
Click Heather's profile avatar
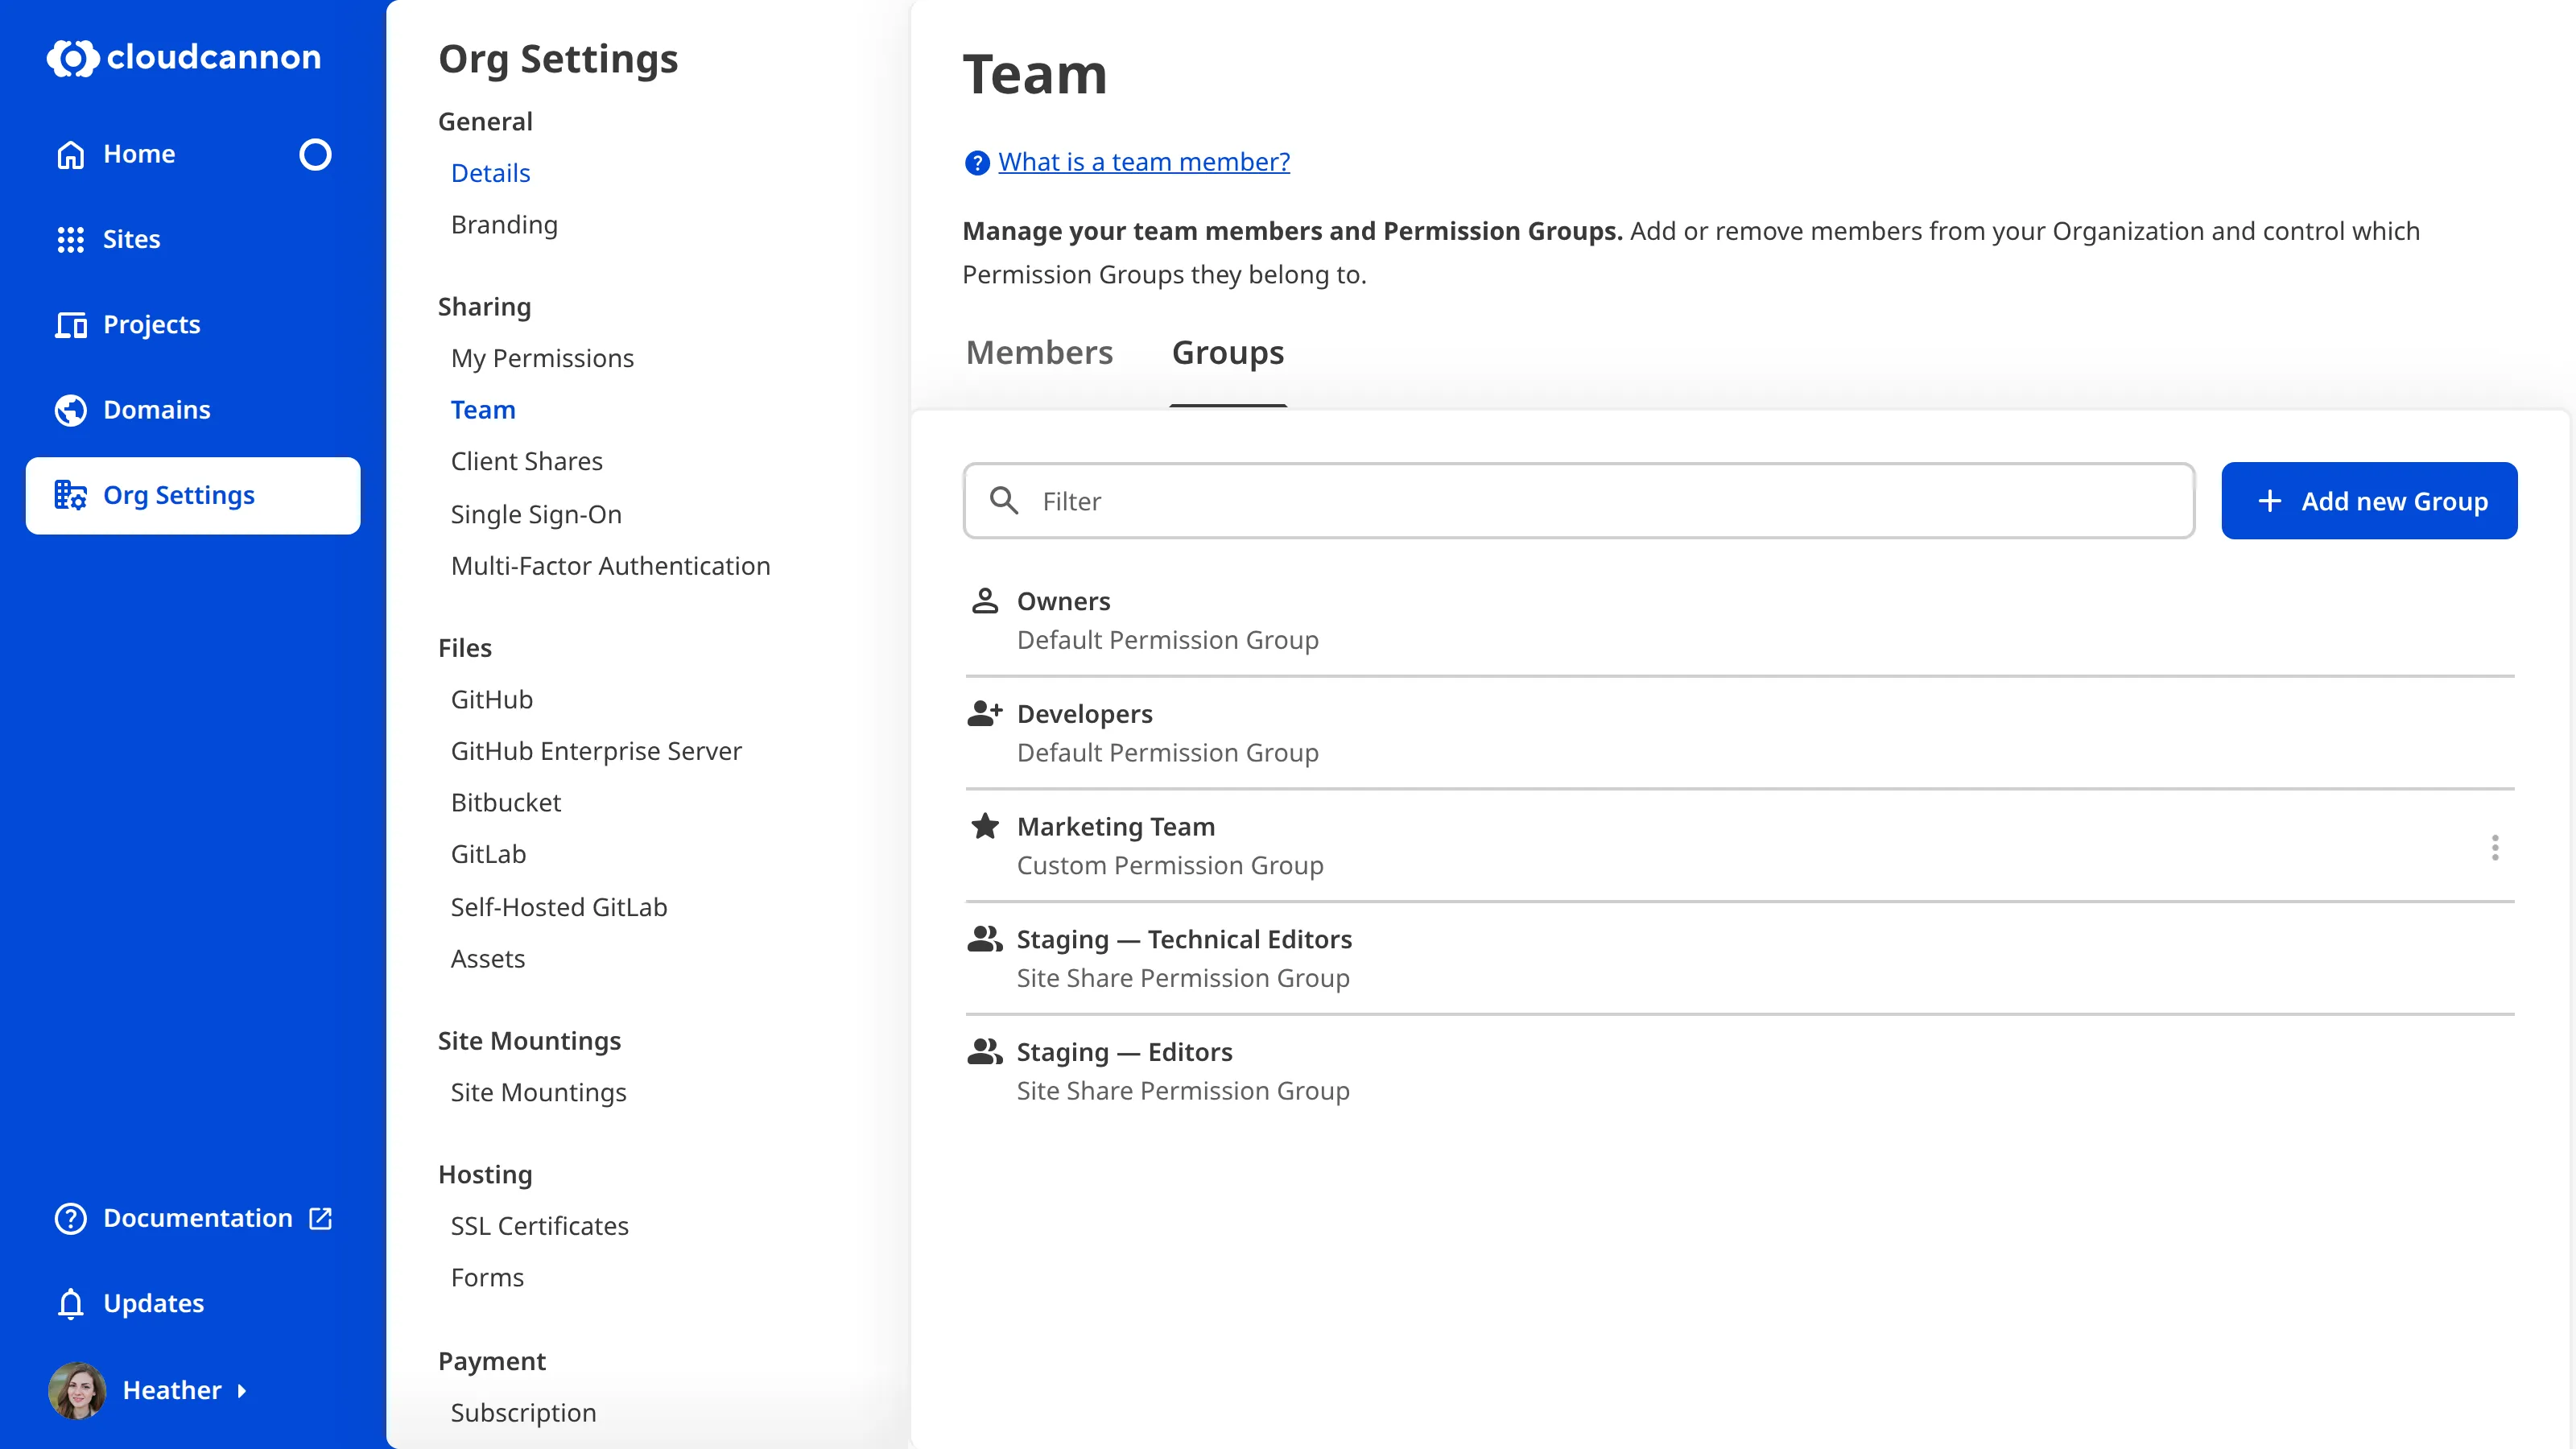pyautogui.click(x=77, y=1390)
